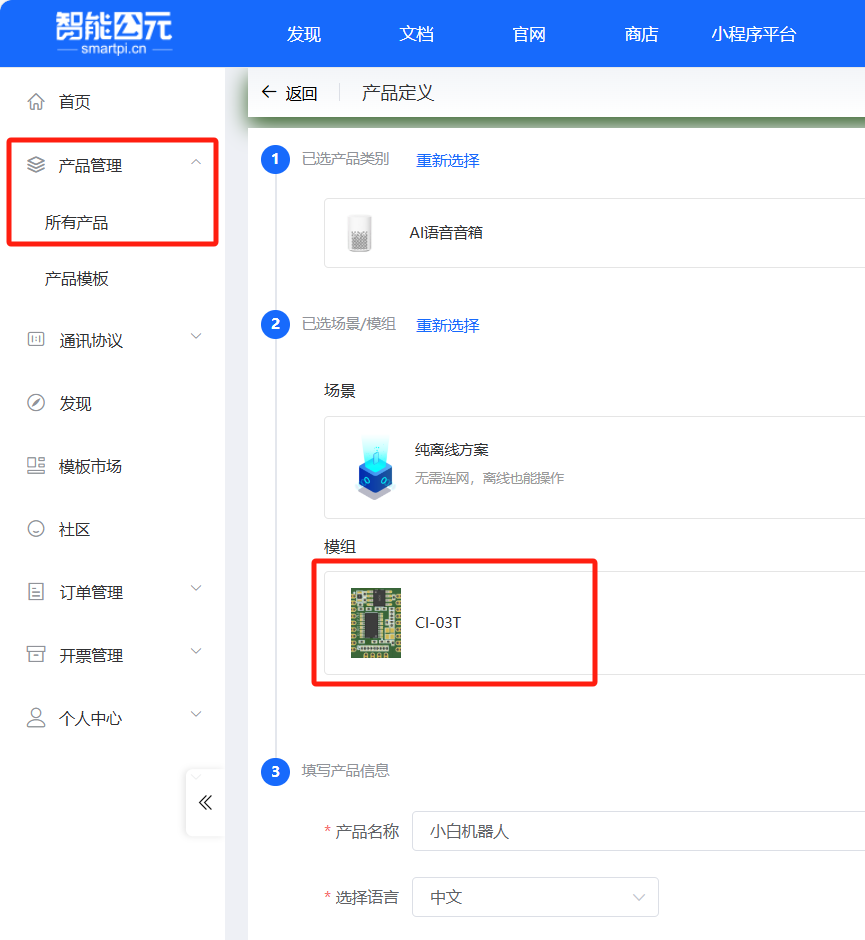The width and height of the screenshot is (865, 940).
Task: Select the CI-03T module thumbnail
Action: pyautogui.click(x=376, y=623)
